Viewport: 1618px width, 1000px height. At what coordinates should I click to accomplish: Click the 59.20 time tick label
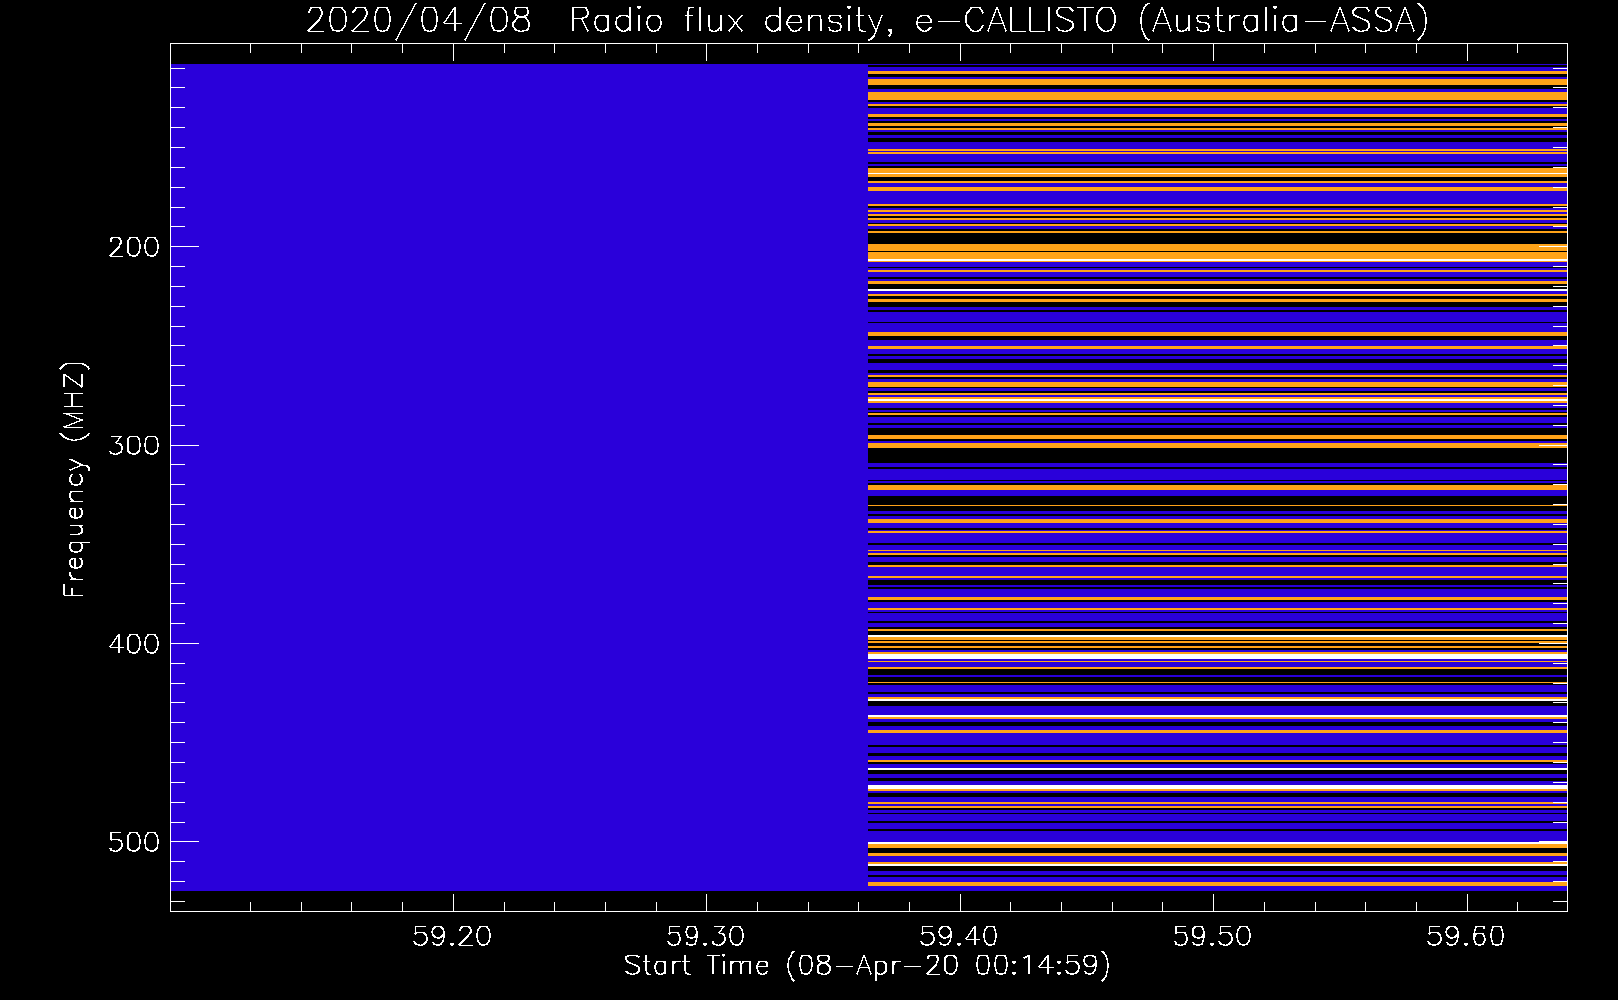point(453,936)
